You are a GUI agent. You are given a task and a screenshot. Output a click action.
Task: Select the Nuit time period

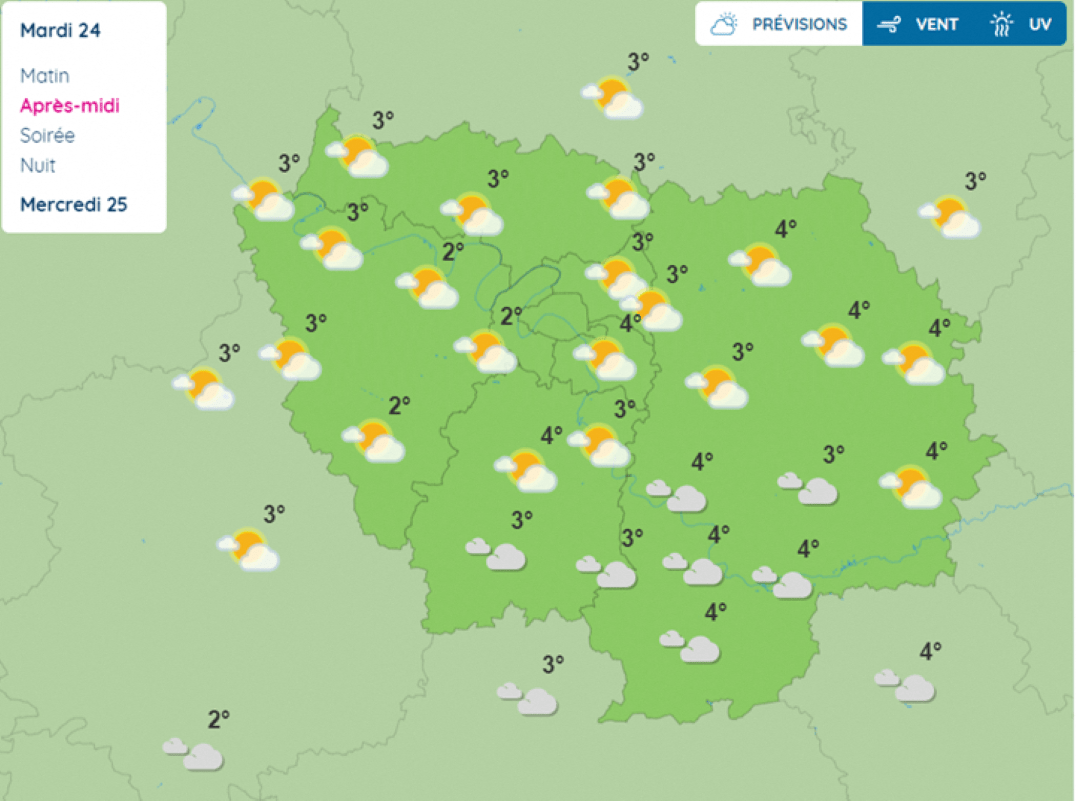(37, 165)
